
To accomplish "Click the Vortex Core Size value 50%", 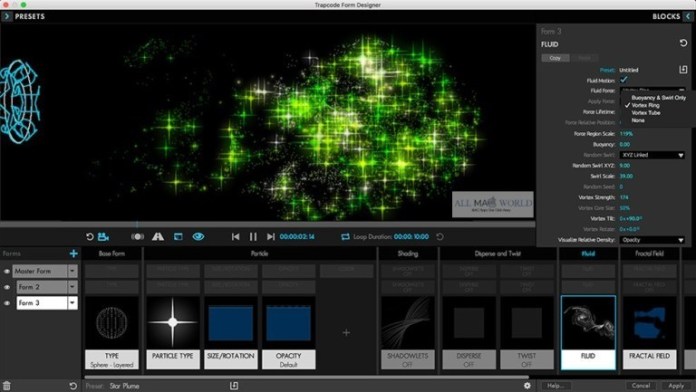I will coord(625,208).
